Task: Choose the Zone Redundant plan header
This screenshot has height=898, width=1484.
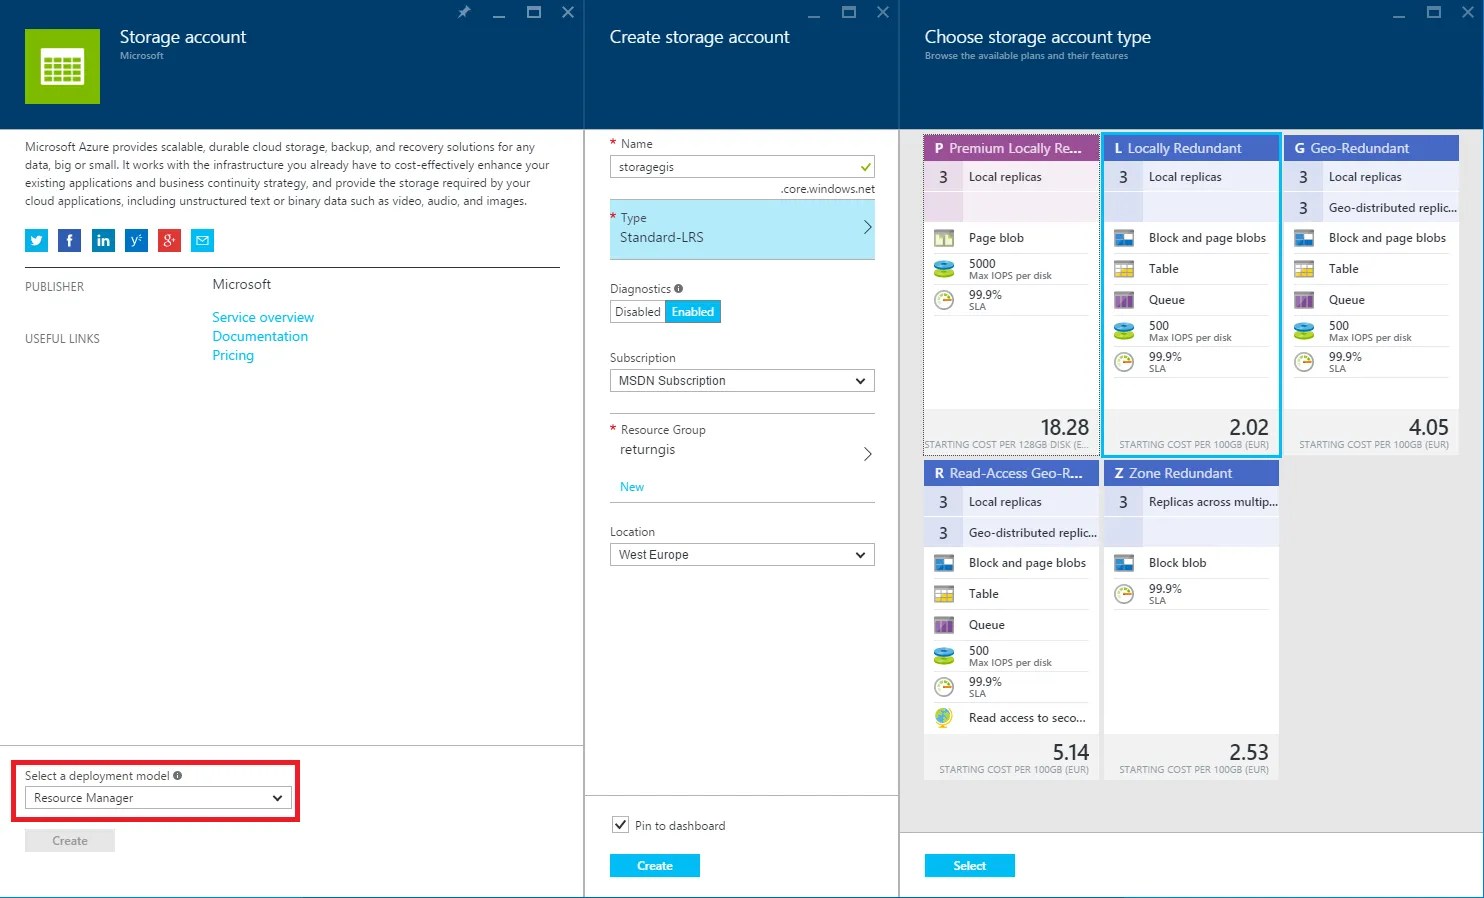Action: tap(1191, 473)
